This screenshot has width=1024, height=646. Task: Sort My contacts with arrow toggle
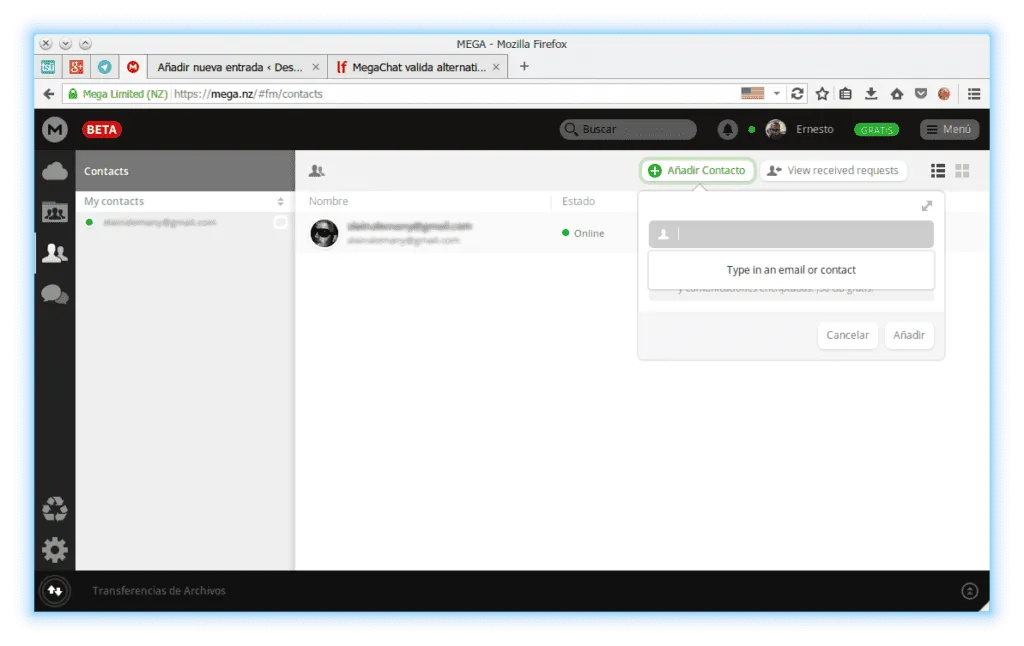coord(280,202)
